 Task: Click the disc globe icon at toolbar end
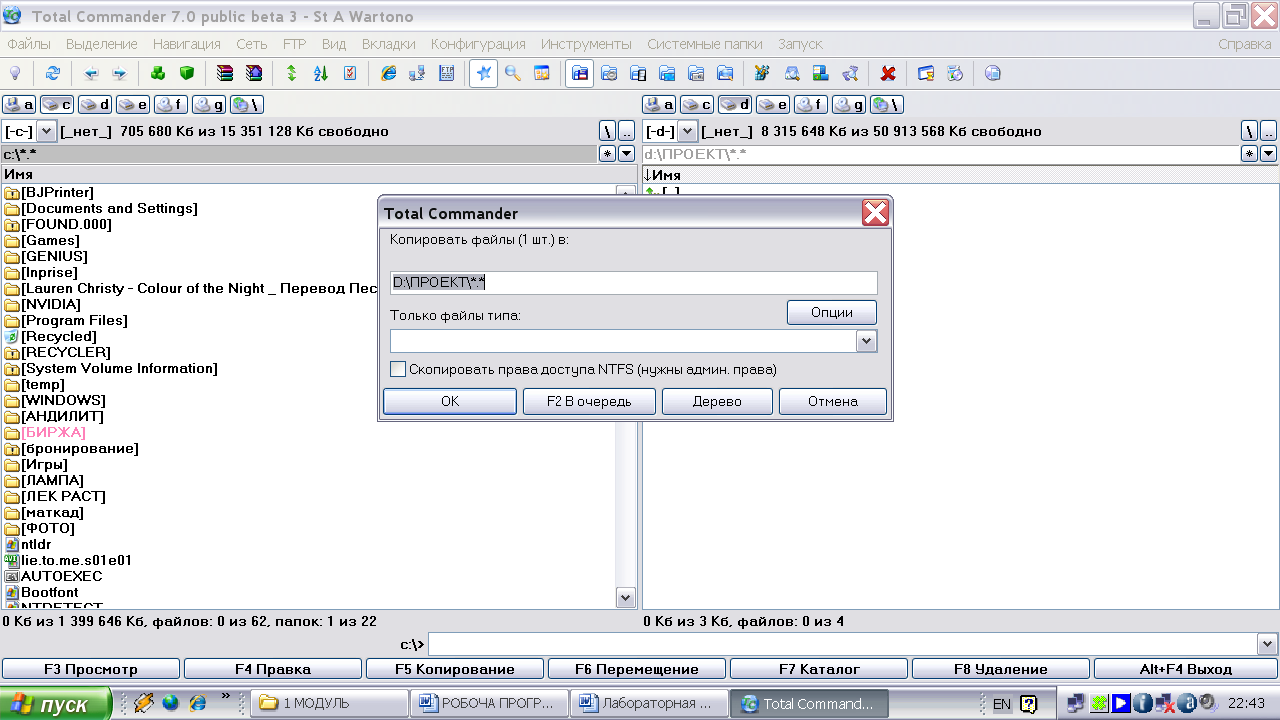992,73
